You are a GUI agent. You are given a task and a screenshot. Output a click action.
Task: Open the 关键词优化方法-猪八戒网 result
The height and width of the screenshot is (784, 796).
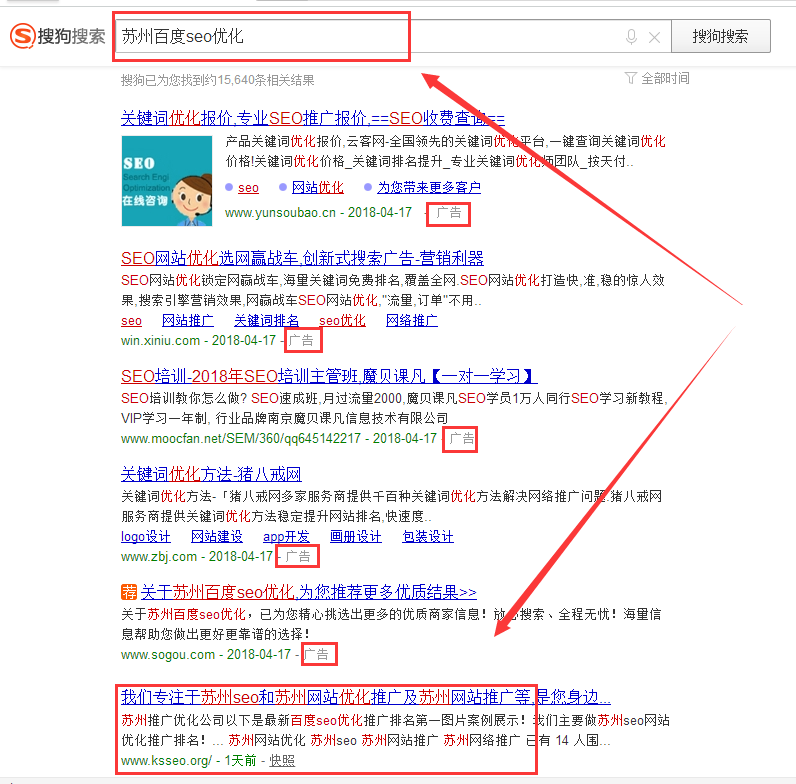(x=211, y=473)
